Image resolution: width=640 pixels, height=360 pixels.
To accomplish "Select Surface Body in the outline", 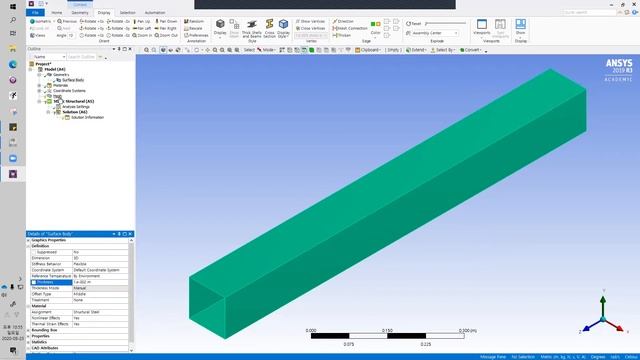I will [x=73, y=80].
